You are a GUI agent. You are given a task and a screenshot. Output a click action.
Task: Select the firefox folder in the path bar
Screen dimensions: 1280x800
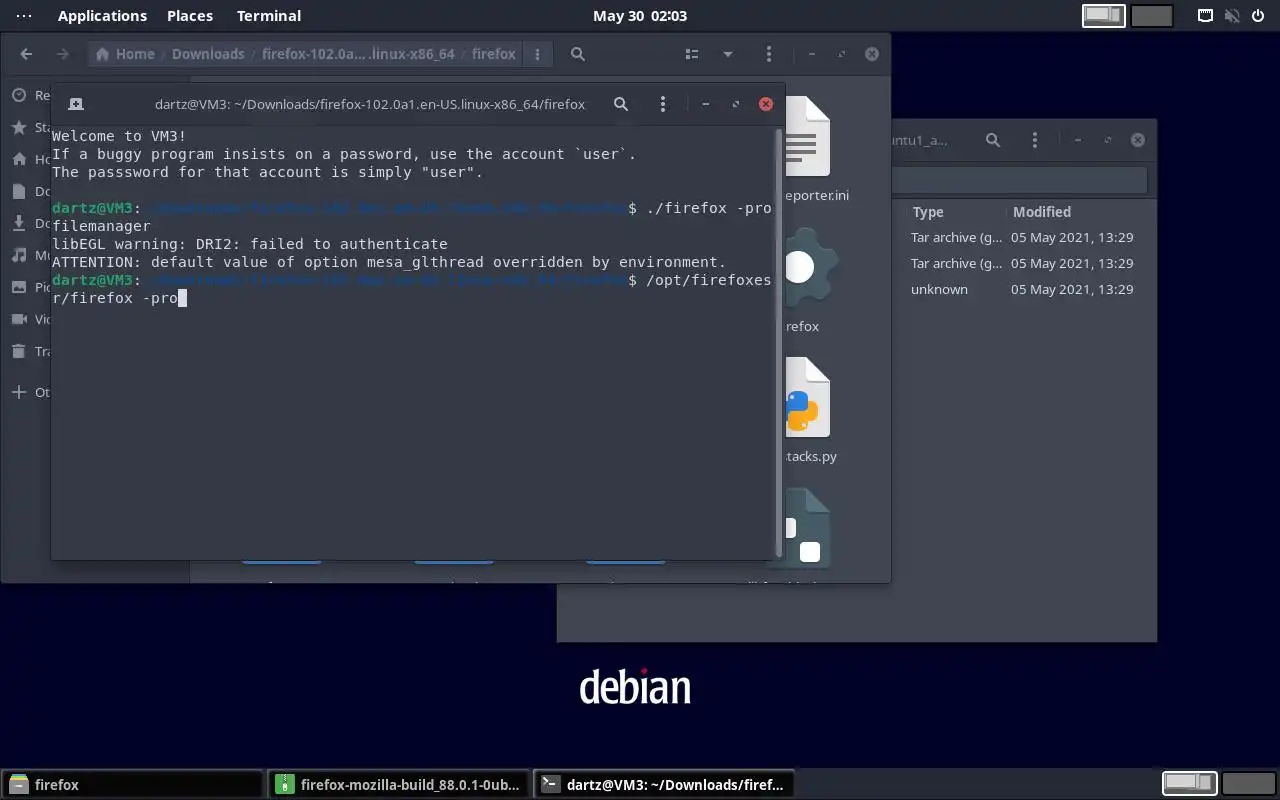pyautogui.click(x=494, y=54)
